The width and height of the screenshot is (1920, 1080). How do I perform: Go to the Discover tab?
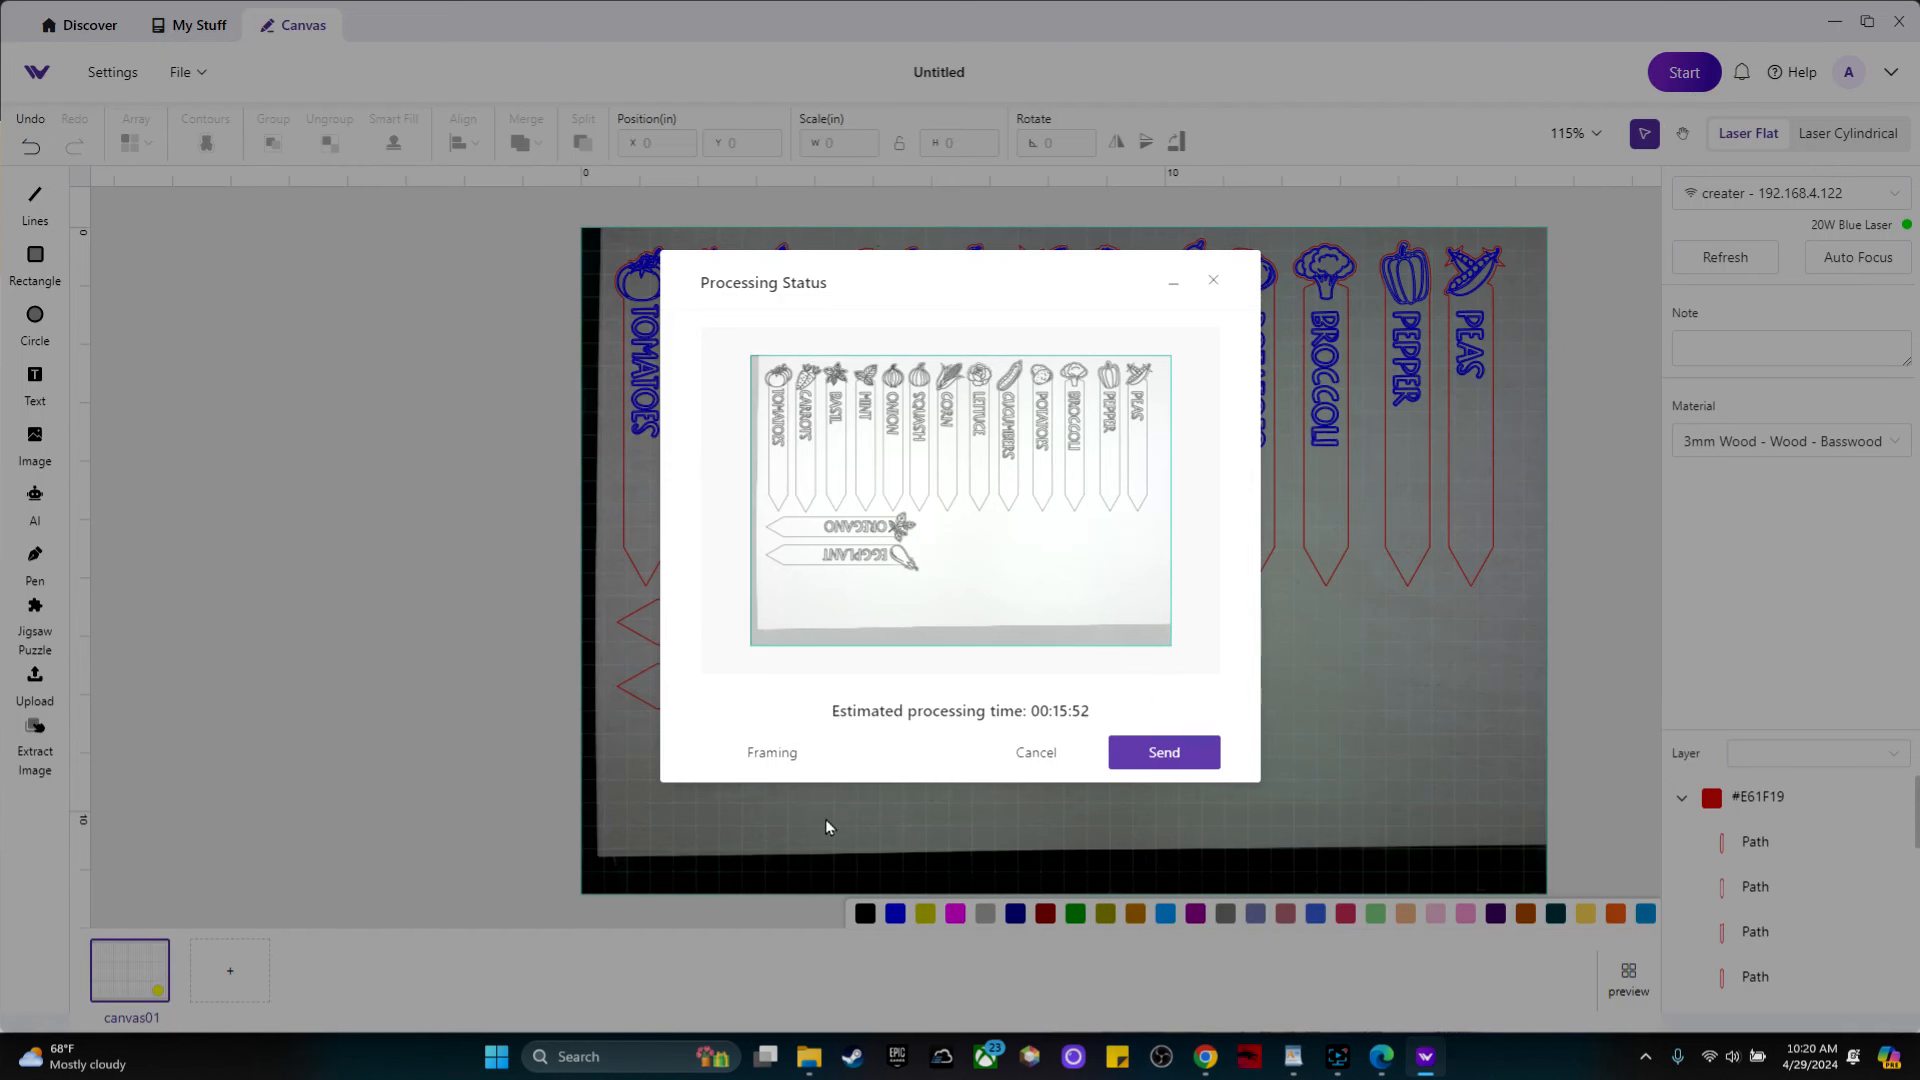tap(79, 25)
